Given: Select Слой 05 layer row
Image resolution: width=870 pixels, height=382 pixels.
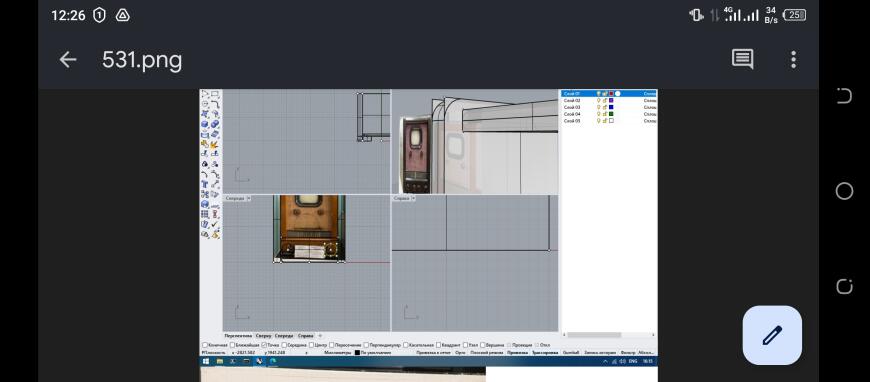Looking at the screenshot, I should click(609, 120).
